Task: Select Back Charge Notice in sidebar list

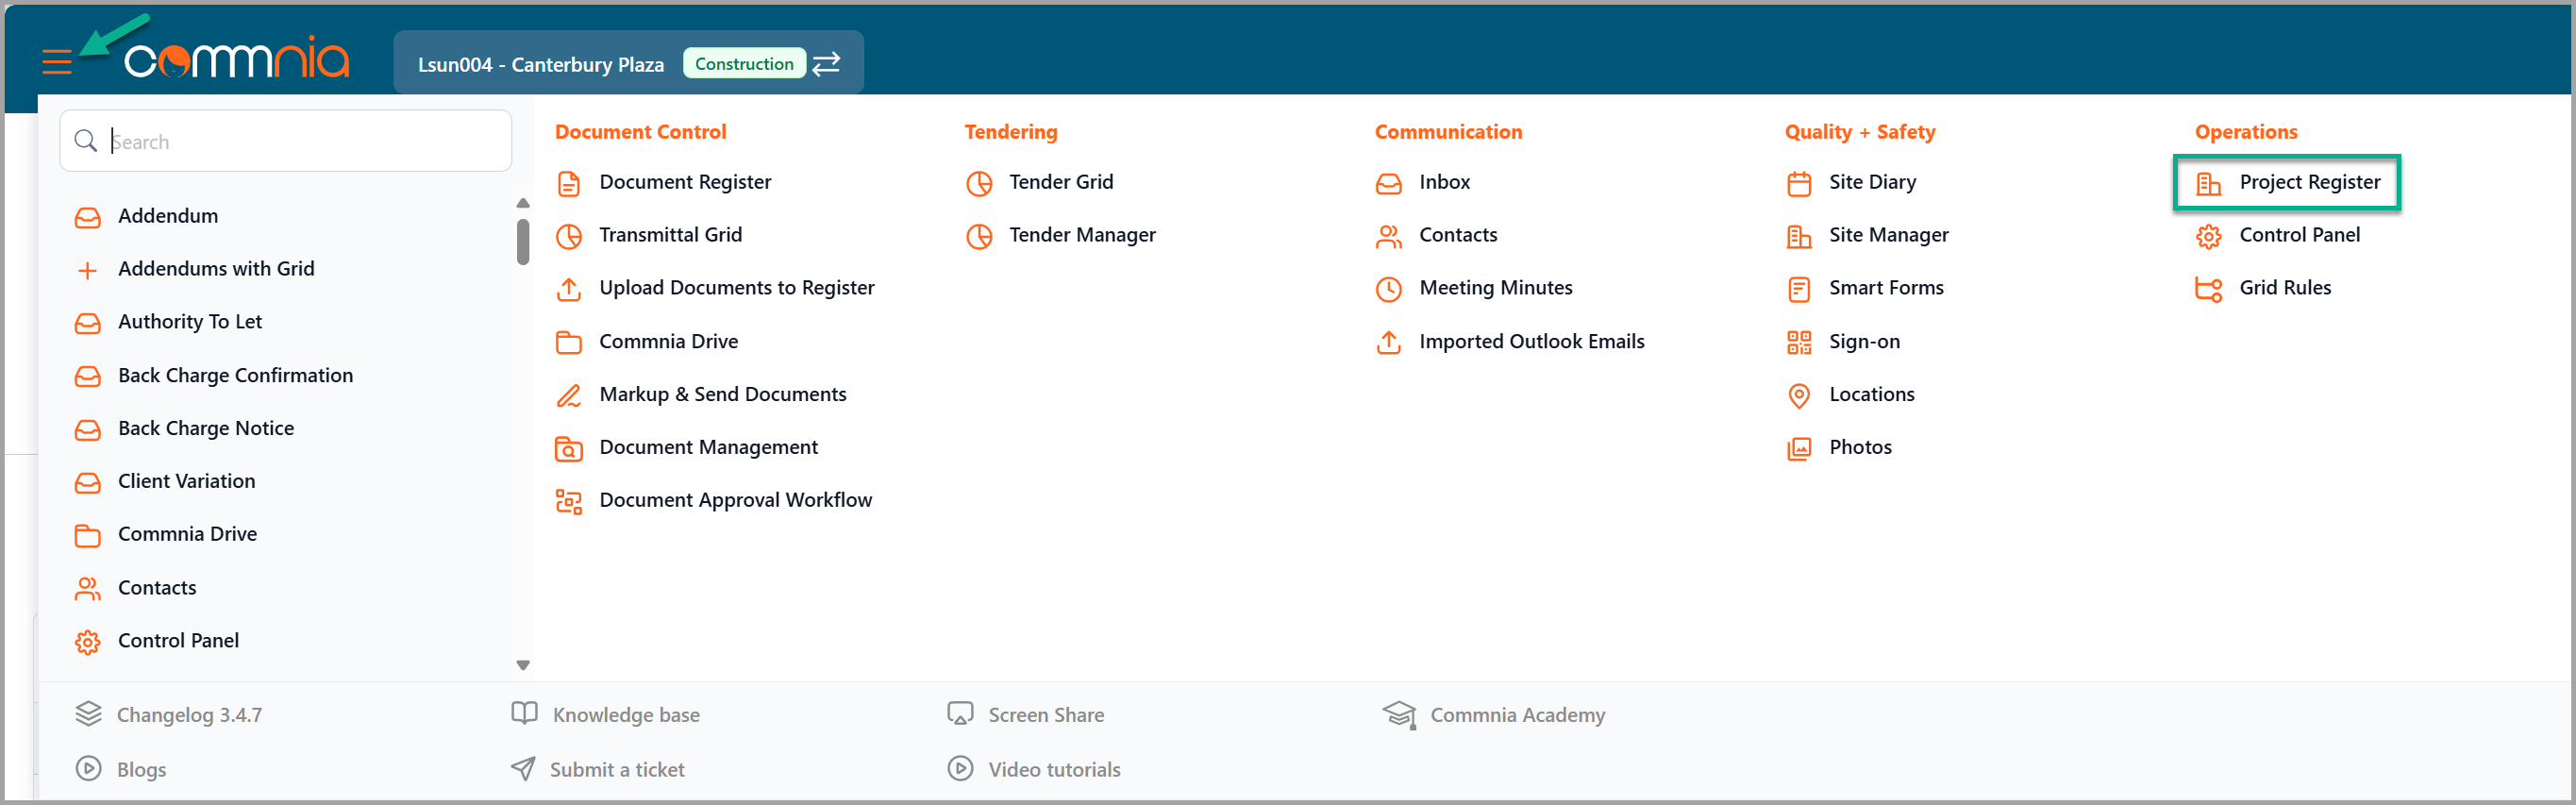Action: pos(205,428)
